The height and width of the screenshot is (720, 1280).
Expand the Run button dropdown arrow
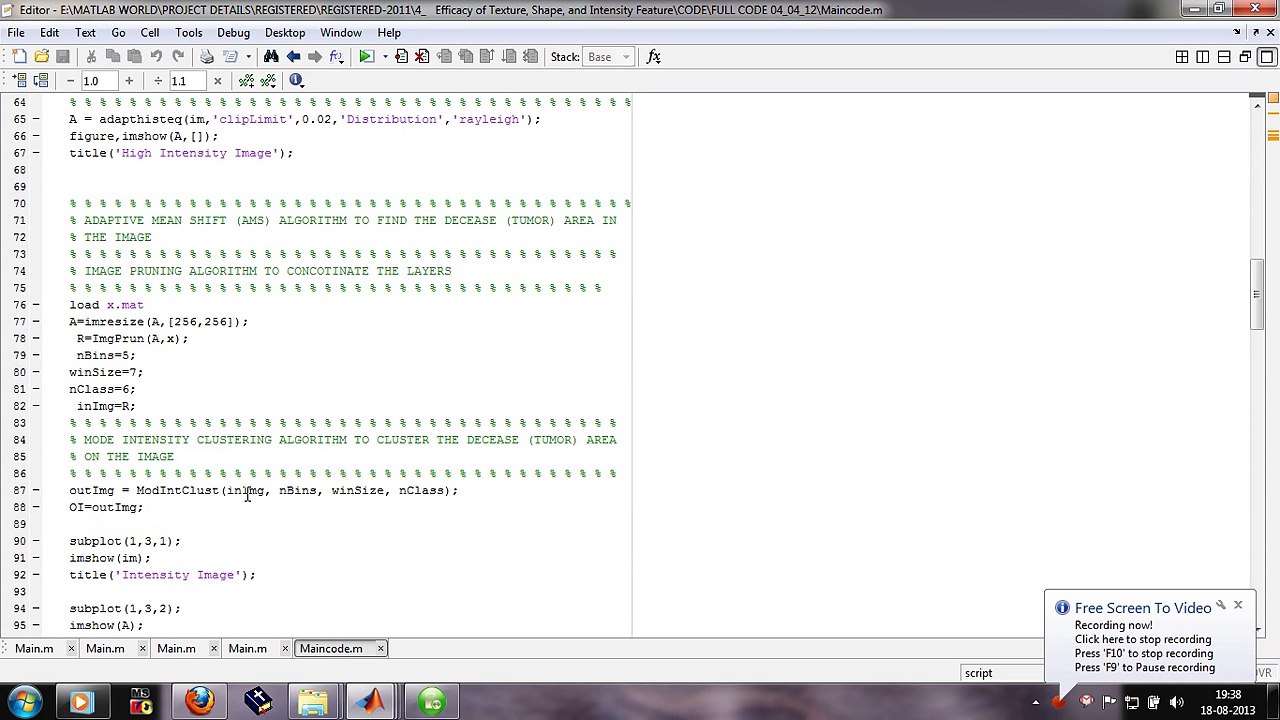coord(384,57)
